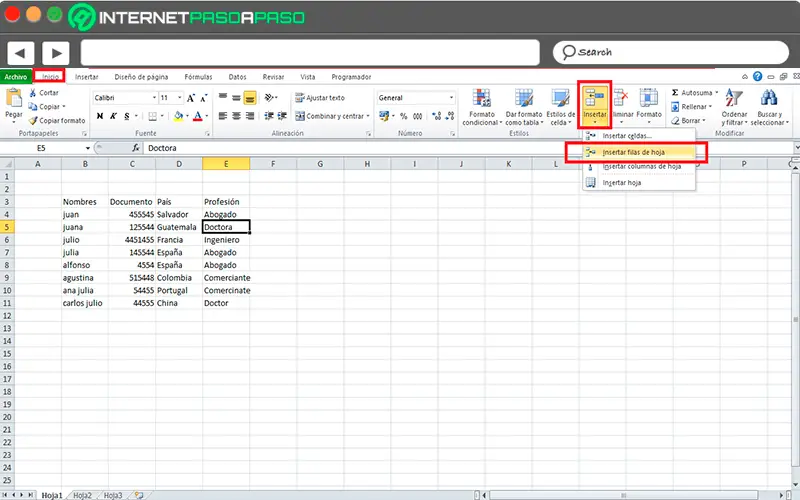Viewport: 800px width, 500px height.
Task: Apply the red font color A
Action: (198, 116)
